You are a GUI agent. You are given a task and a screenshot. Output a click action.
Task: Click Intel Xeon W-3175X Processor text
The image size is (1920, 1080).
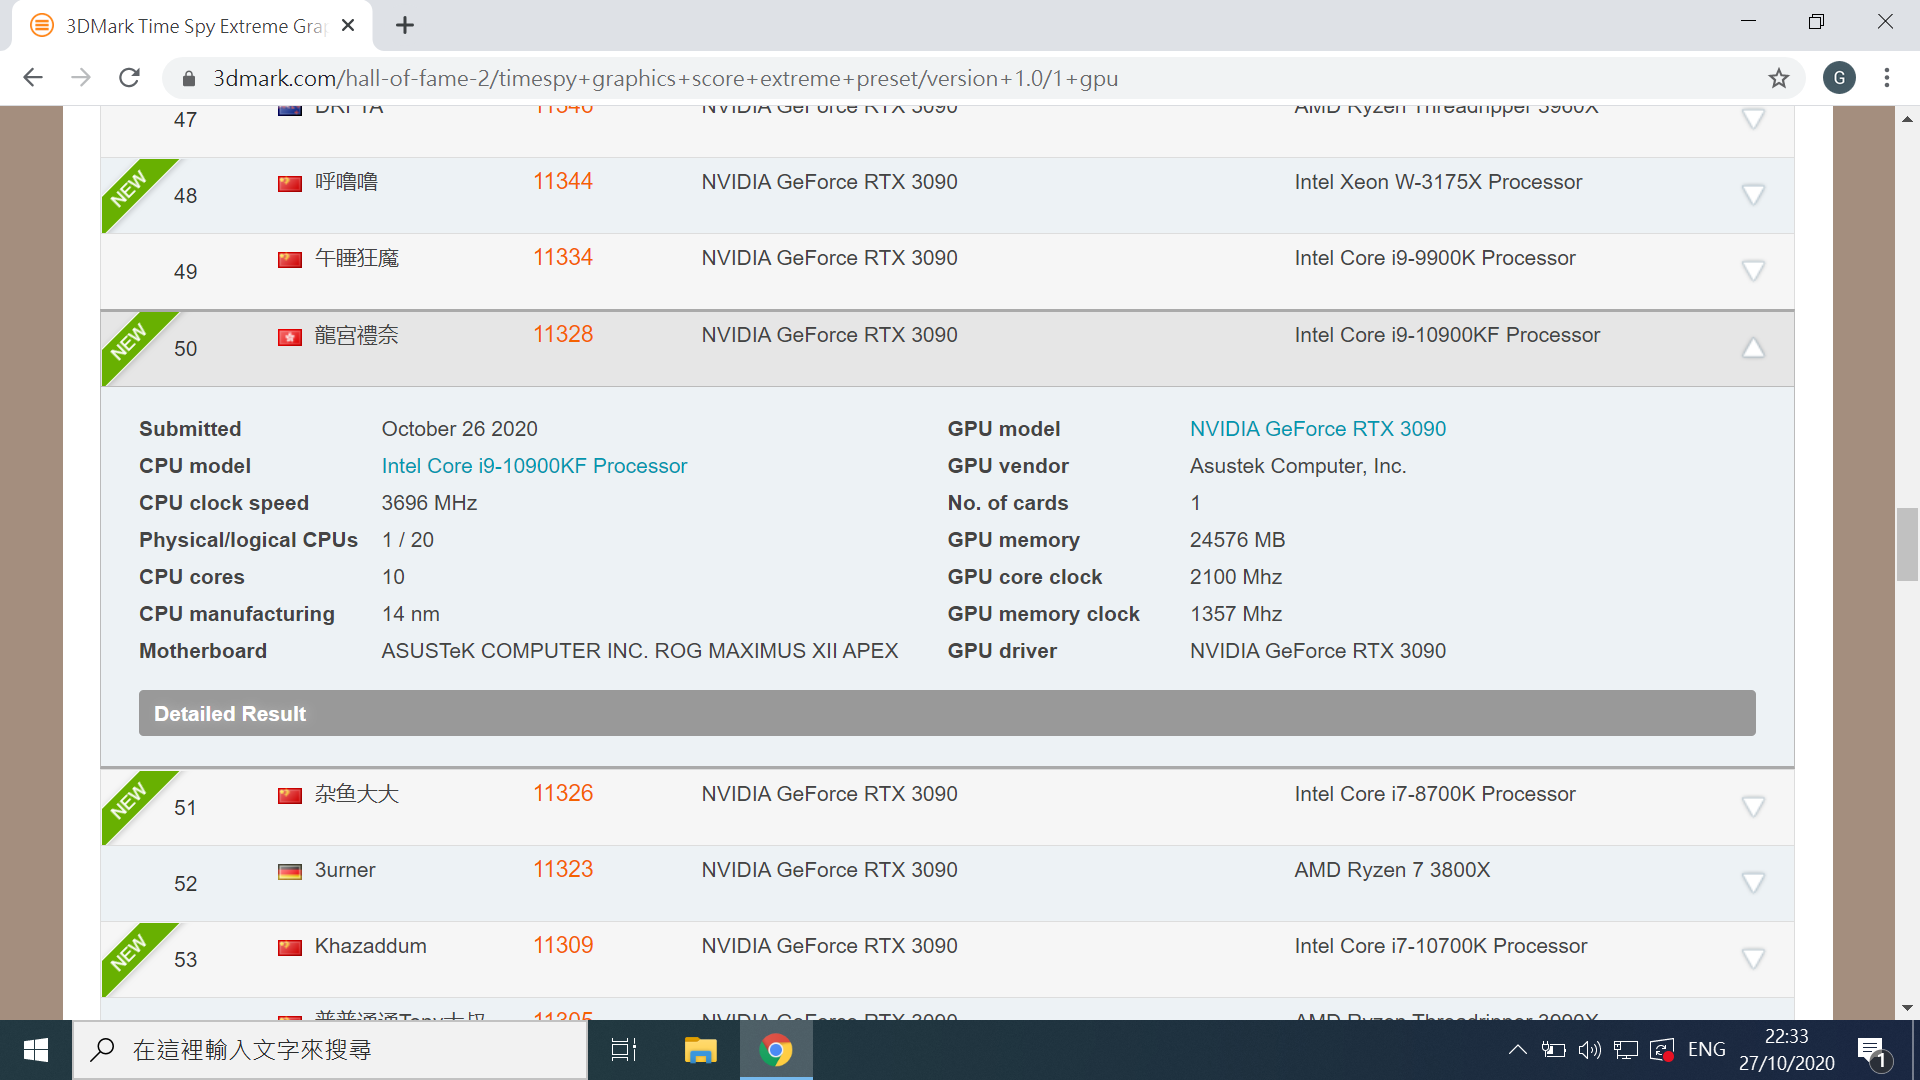pos(1438,182)
